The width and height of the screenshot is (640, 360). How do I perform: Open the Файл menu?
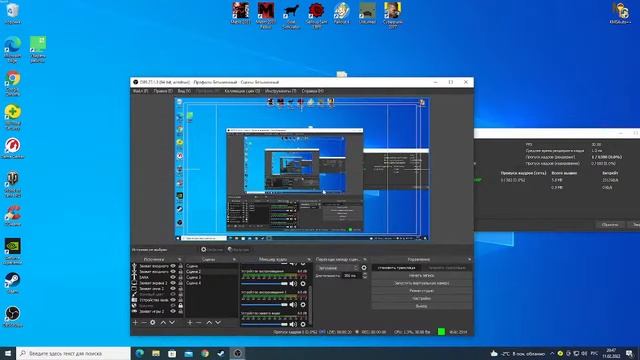[140, 91]
